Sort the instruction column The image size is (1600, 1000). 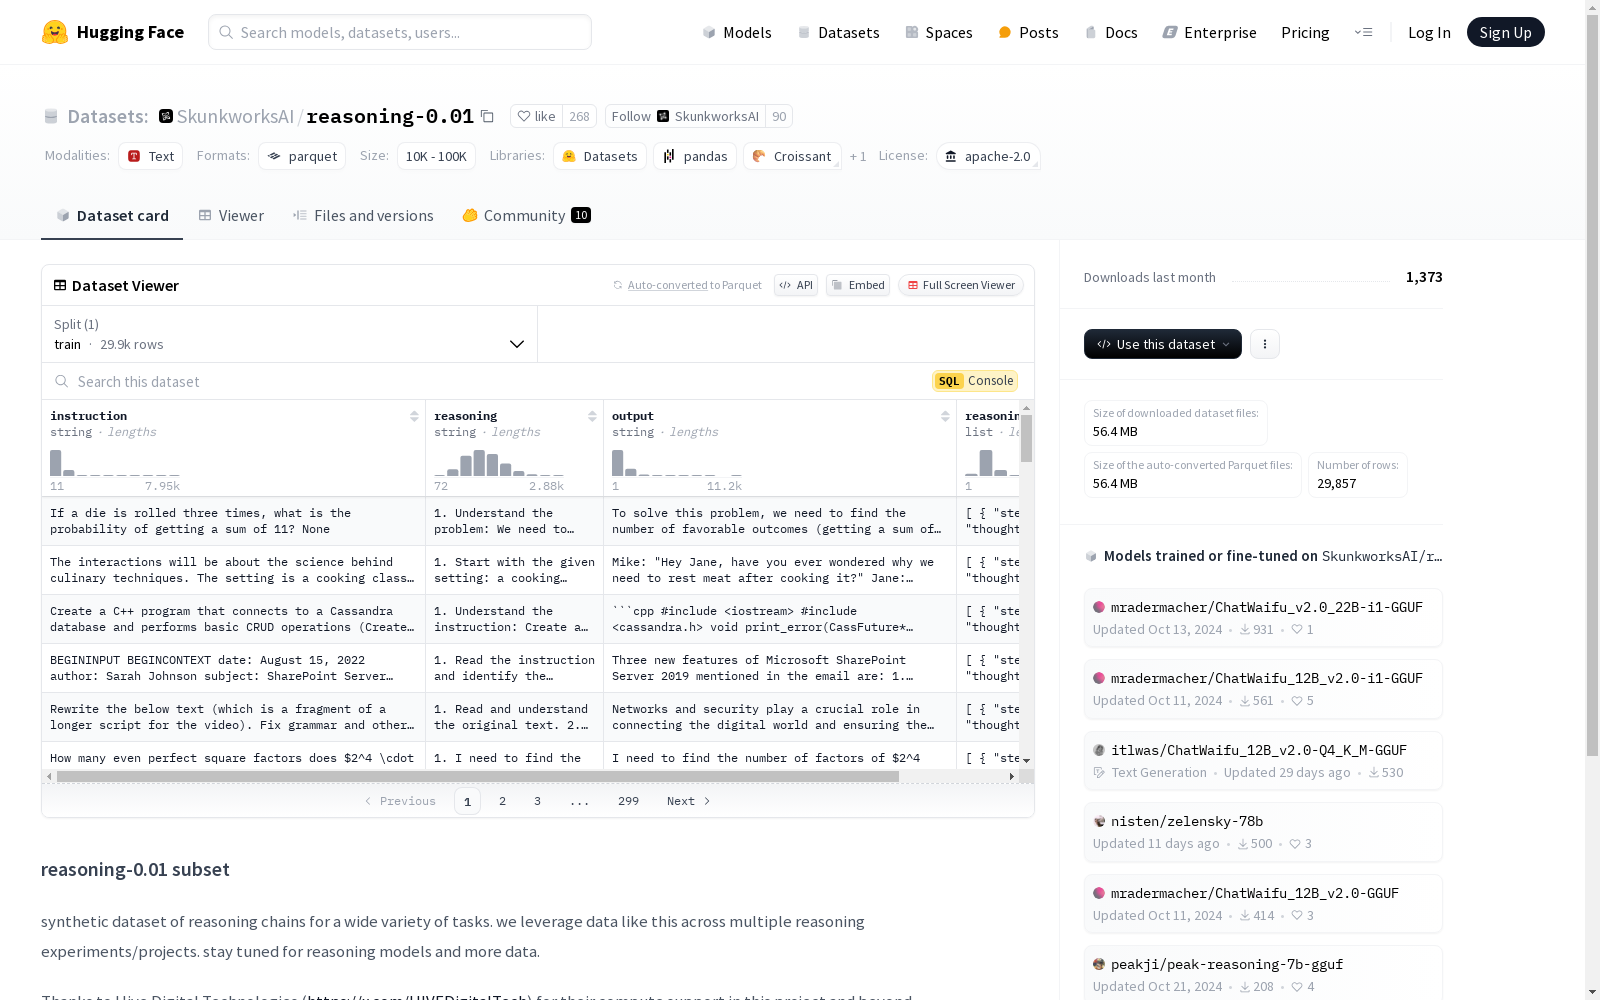(x=414, y=416)
